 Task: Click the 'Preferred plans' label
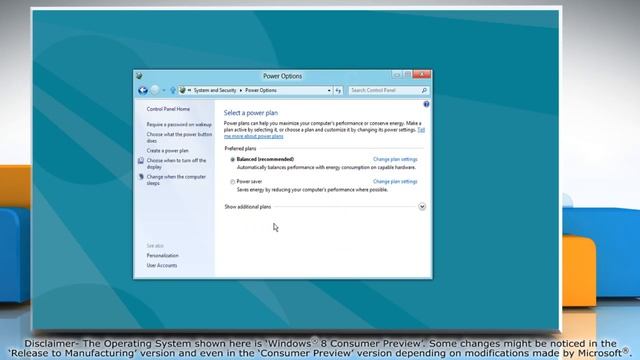(240, 149)
